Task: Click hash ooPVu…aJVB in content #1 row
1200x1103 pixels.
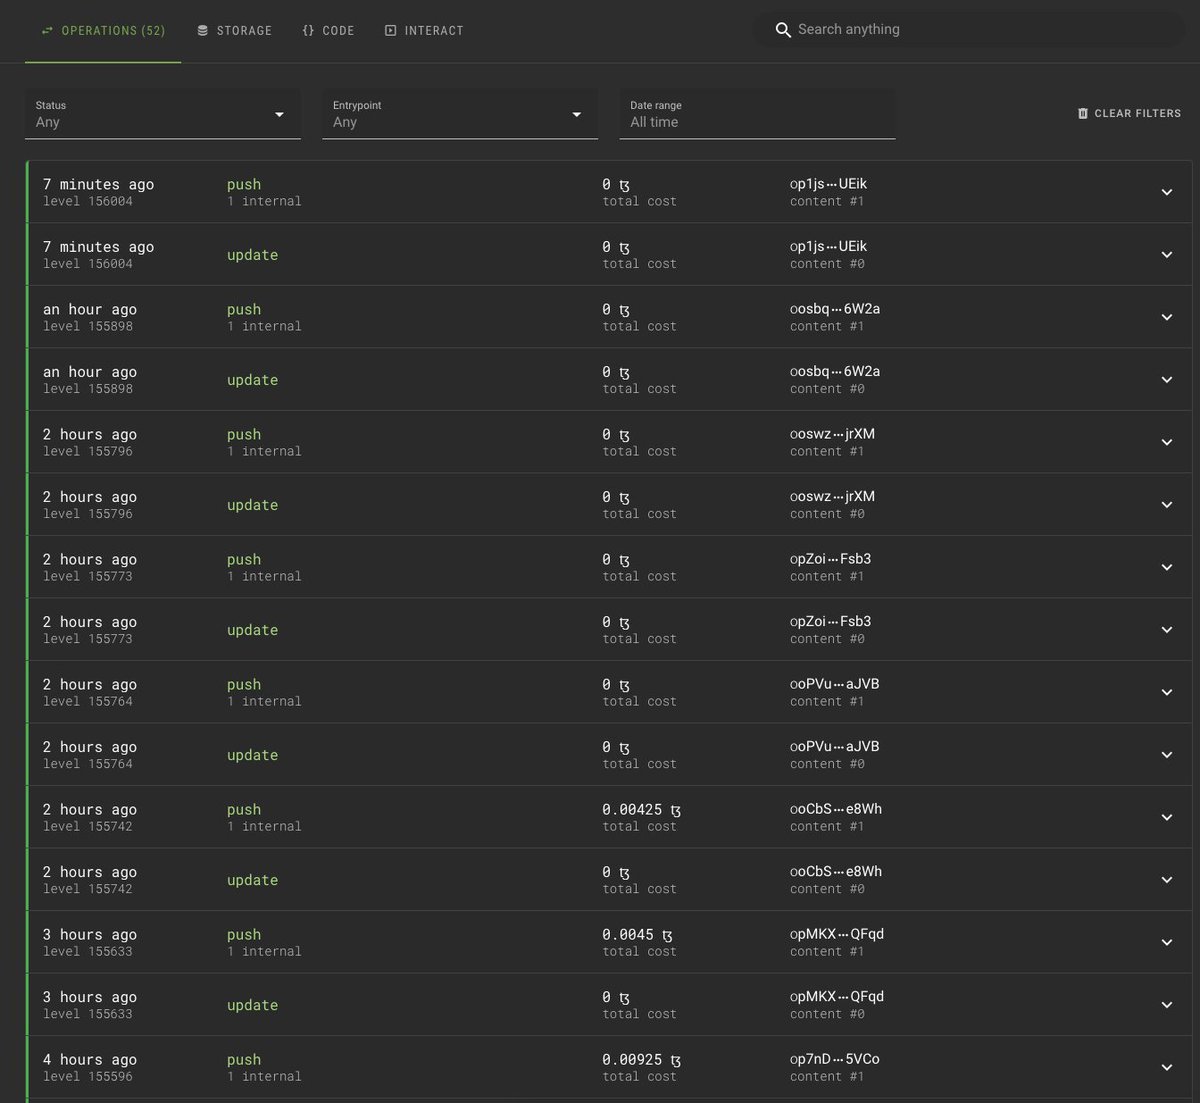Action: (x=834, y=684)
